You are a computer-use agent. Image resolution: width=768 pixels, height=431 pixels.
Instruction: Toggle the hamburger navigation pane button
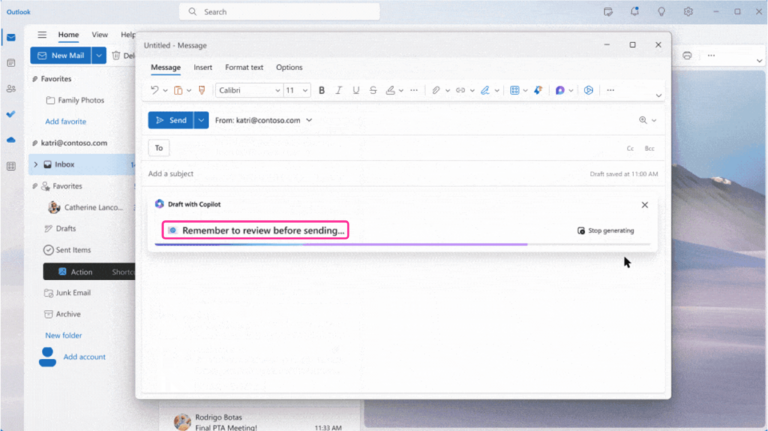(41, 35)
